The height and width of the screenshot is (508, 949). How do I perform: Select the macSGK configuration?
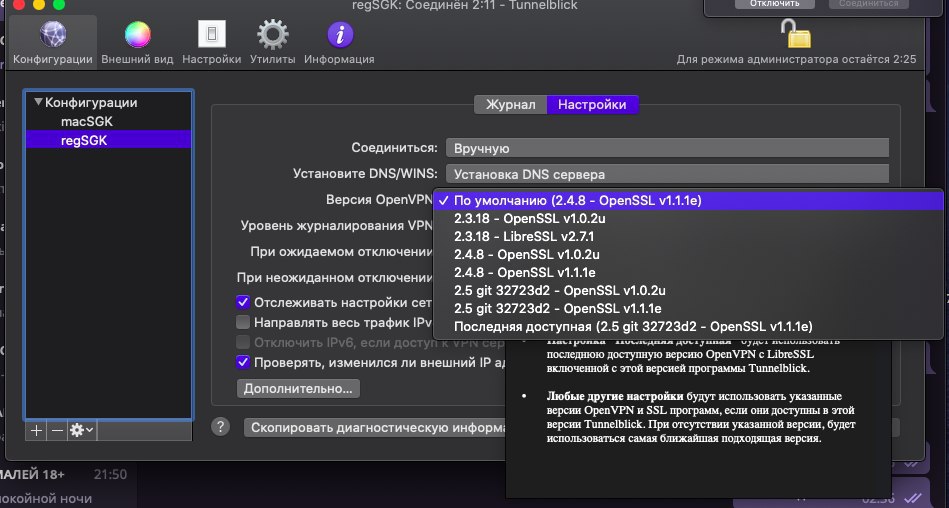(87, 121)
